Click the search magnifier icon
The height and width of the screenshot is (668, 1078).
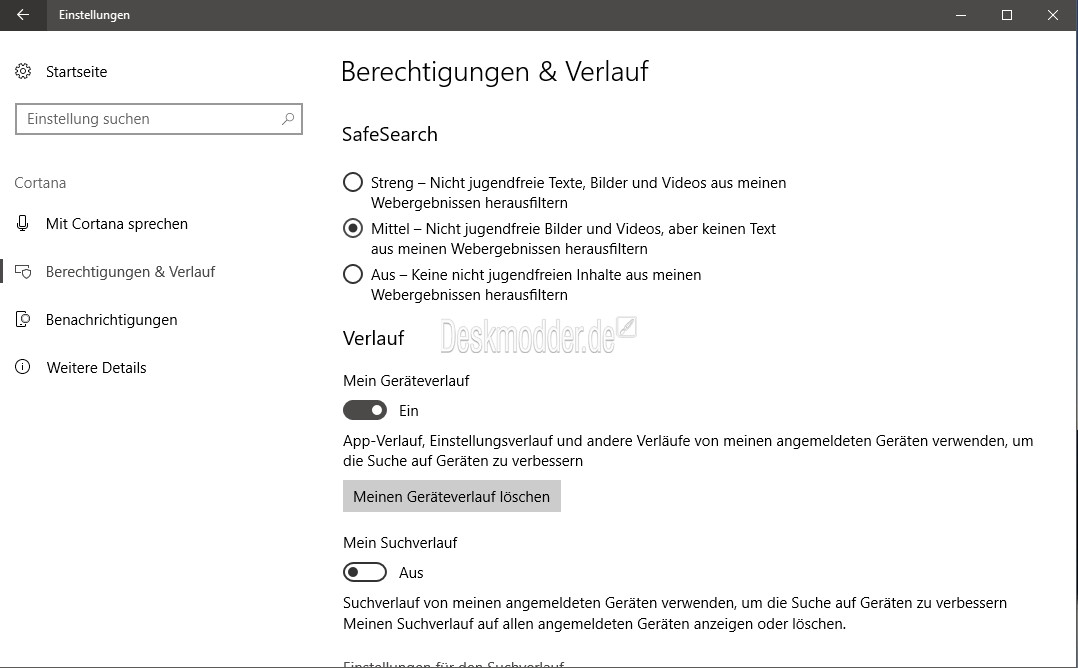[288, 119]
